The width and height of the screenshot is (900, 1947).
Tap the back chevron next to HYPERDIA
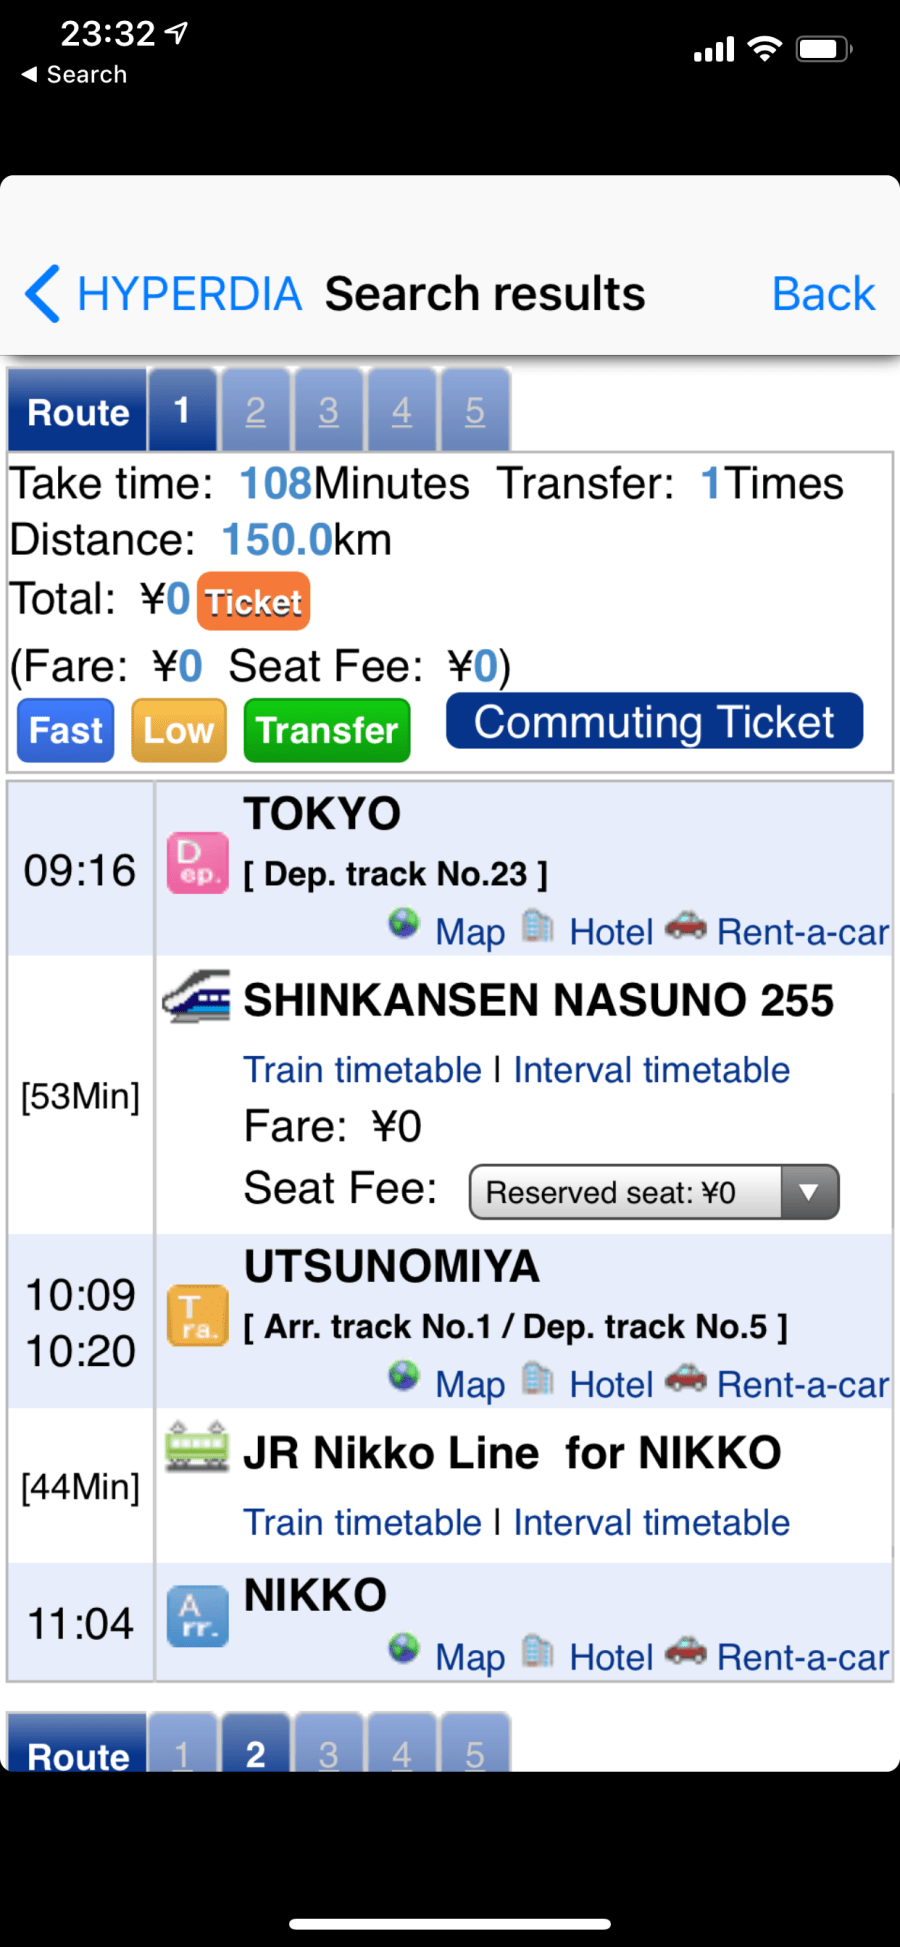click(x=42, y=294)
